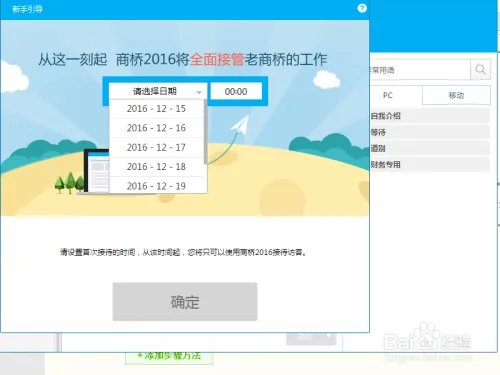
Task: Click the 00:00 time field
Action: pos(236,91)
